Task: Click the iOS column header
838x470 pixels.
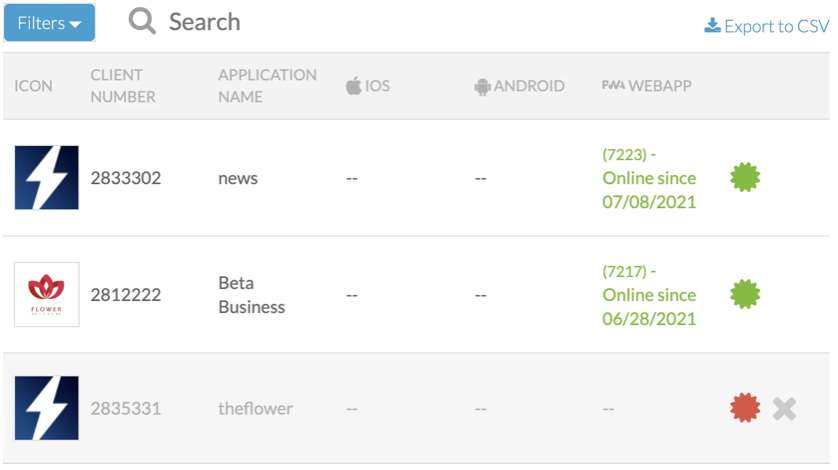Action: (368, 86)
